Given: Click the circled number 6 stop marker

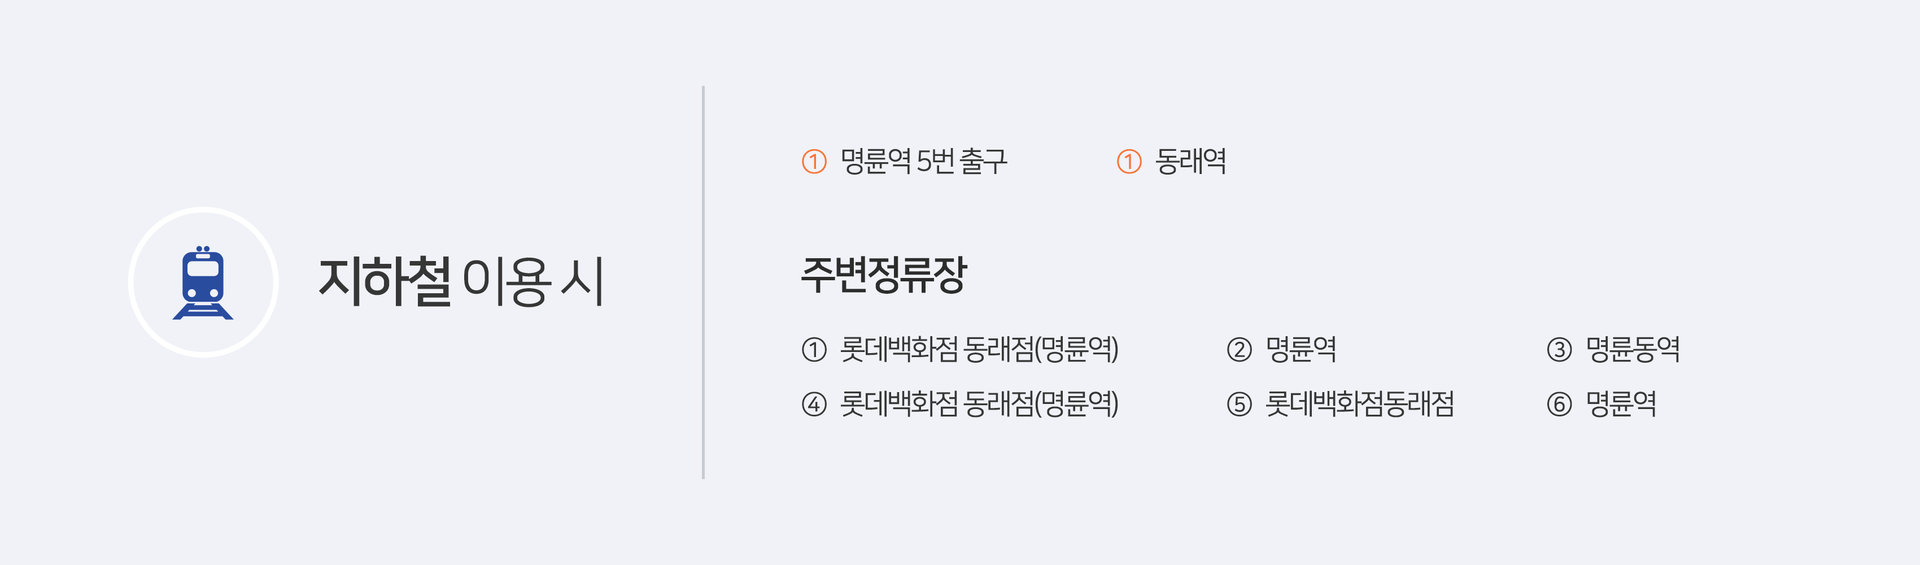Looking at the screenshot, I should [x=1559, y=404].
